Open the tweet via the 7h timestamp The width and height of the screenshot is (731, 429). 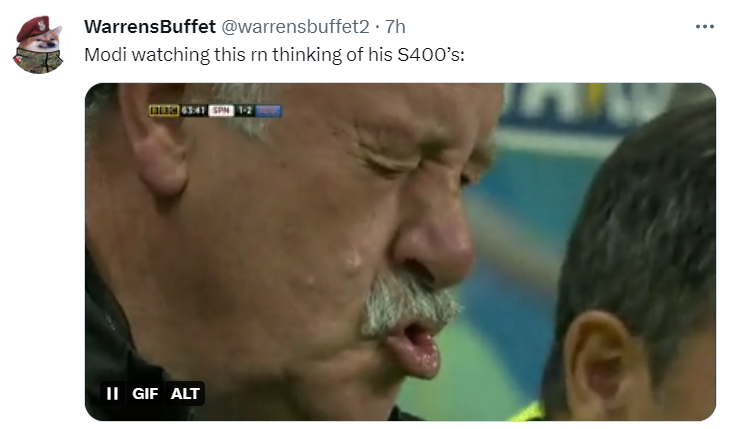pos(395,27)
